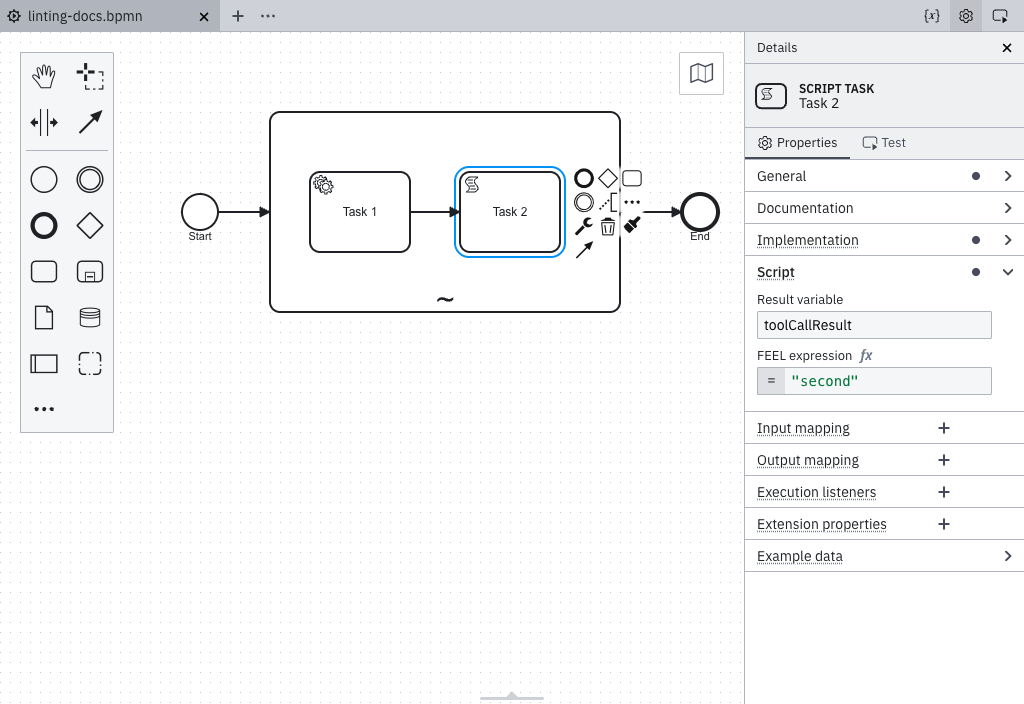The image size is (1024, 704).
Task: Expand the Implementation section
Action: (884, 240)
